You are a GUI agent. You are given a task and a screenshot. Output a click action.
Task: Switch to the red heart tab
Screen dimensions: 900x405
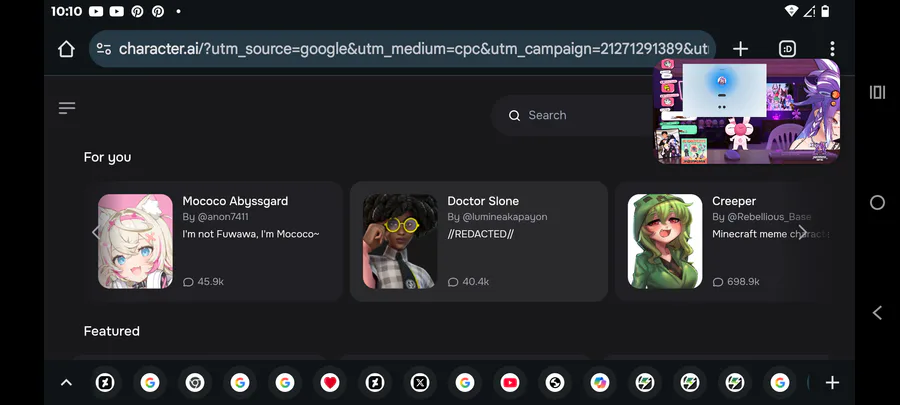329,383
